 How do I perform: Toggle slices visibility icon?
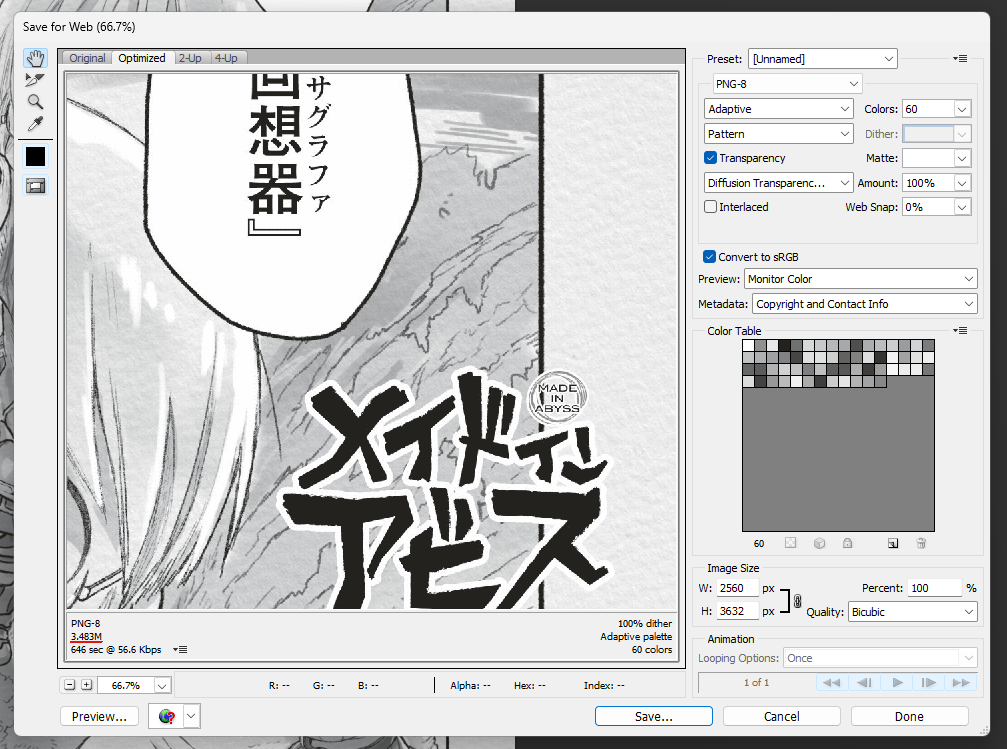(35, 186)
